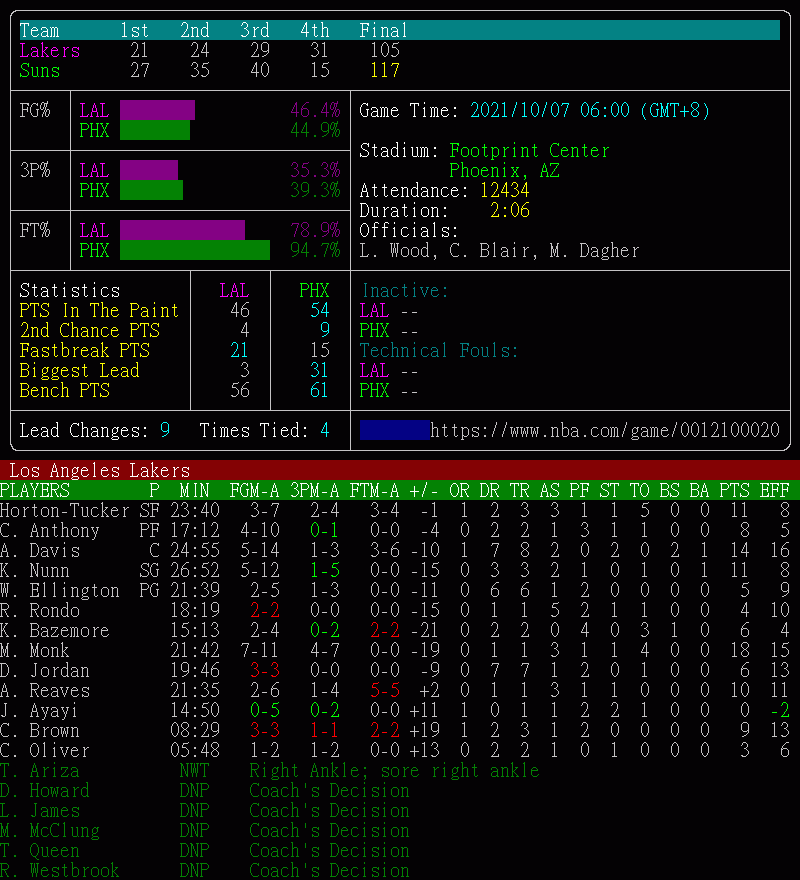Select the Suns final score 117

[x=384, y=70]
